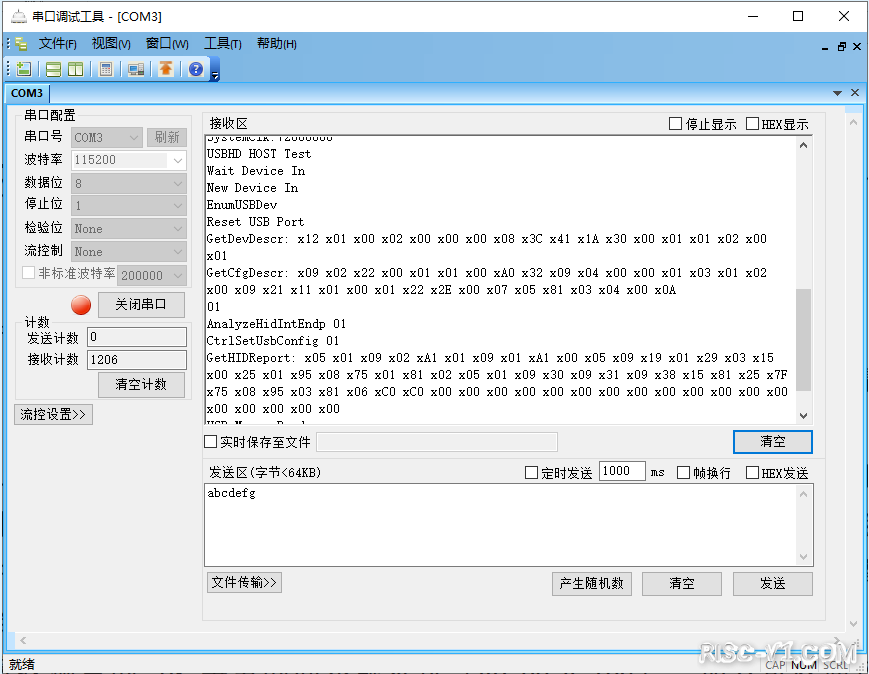Click the app icon in the menu bar
The image size is (869, 674).
tap(22, 43)
